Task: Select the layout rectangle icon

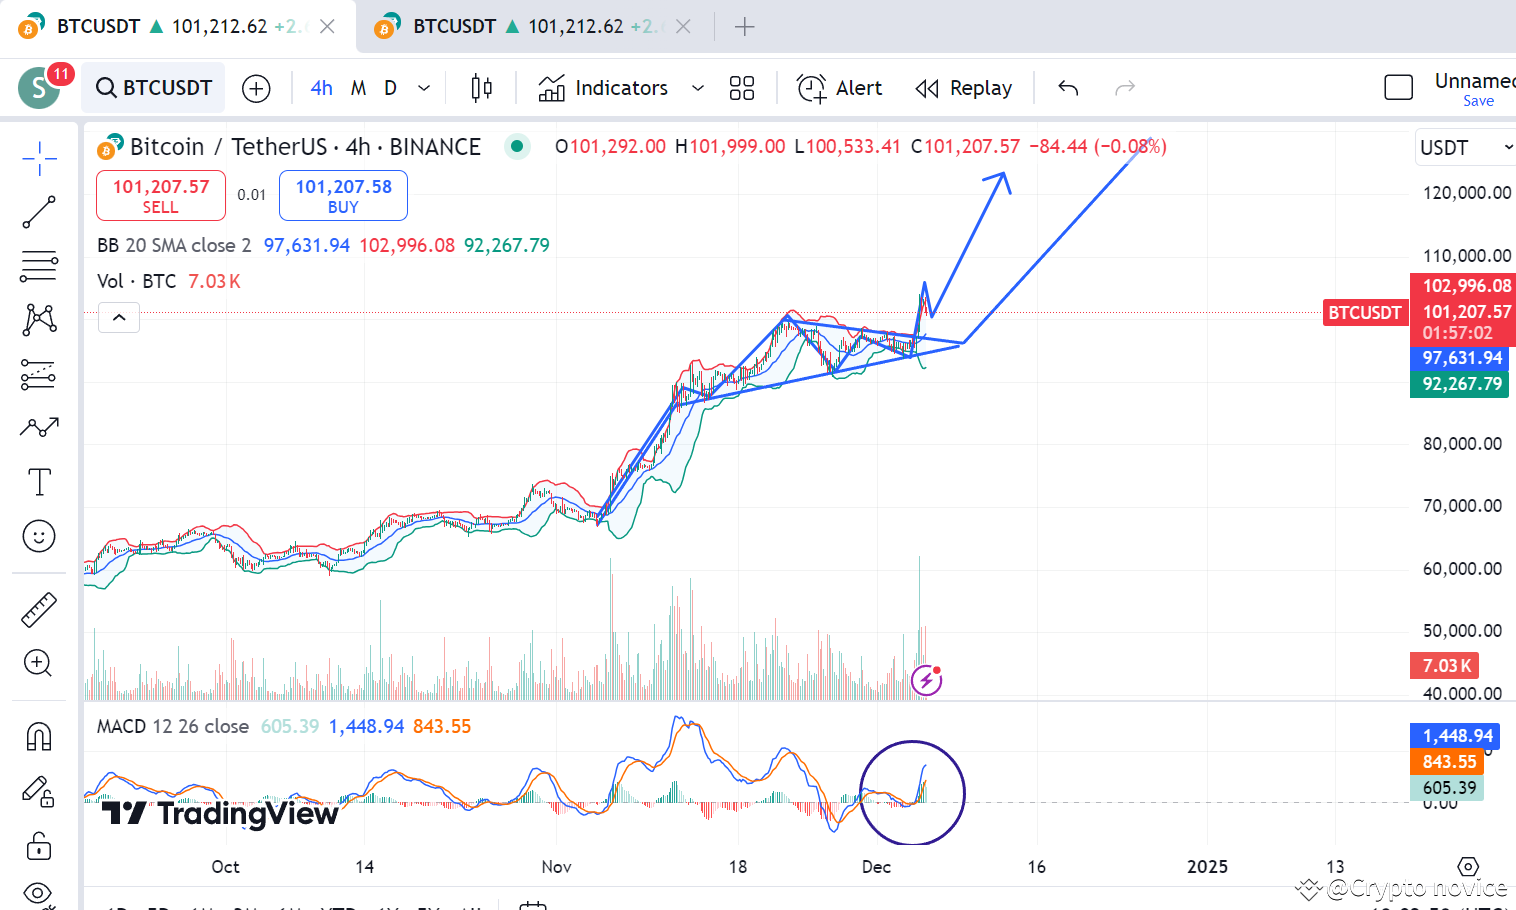Action: click(1398, 88)
